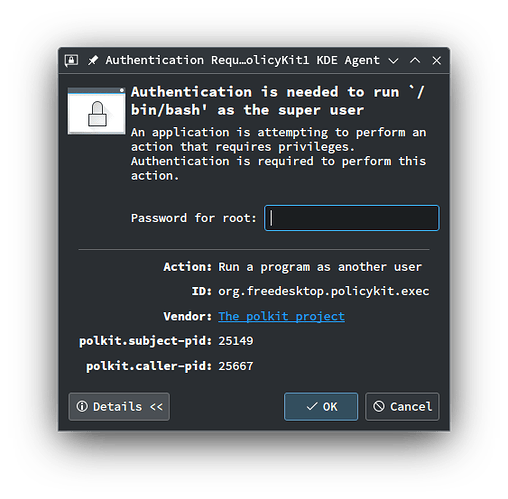Focus the Password for root field
Viewport: 508px width, 499px height.
click(x=352, y=218)
